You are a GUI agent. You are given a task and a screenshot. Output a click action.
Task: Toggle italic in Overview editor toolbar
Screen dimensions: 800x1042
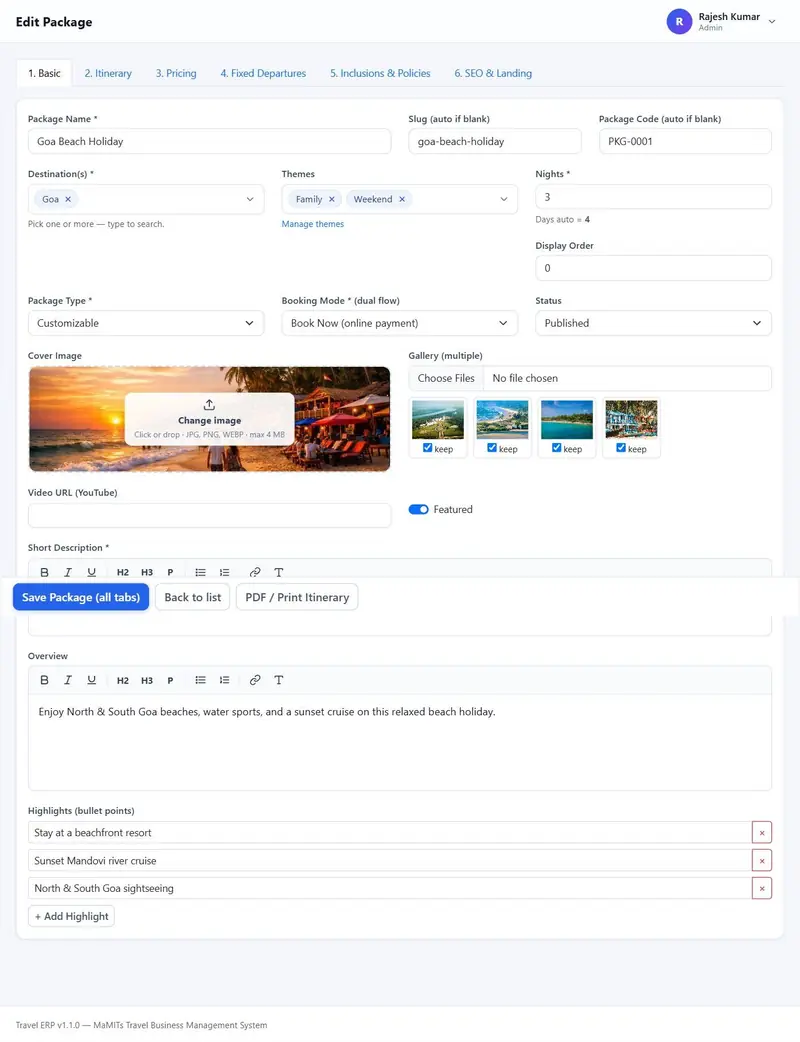point(68,680)
